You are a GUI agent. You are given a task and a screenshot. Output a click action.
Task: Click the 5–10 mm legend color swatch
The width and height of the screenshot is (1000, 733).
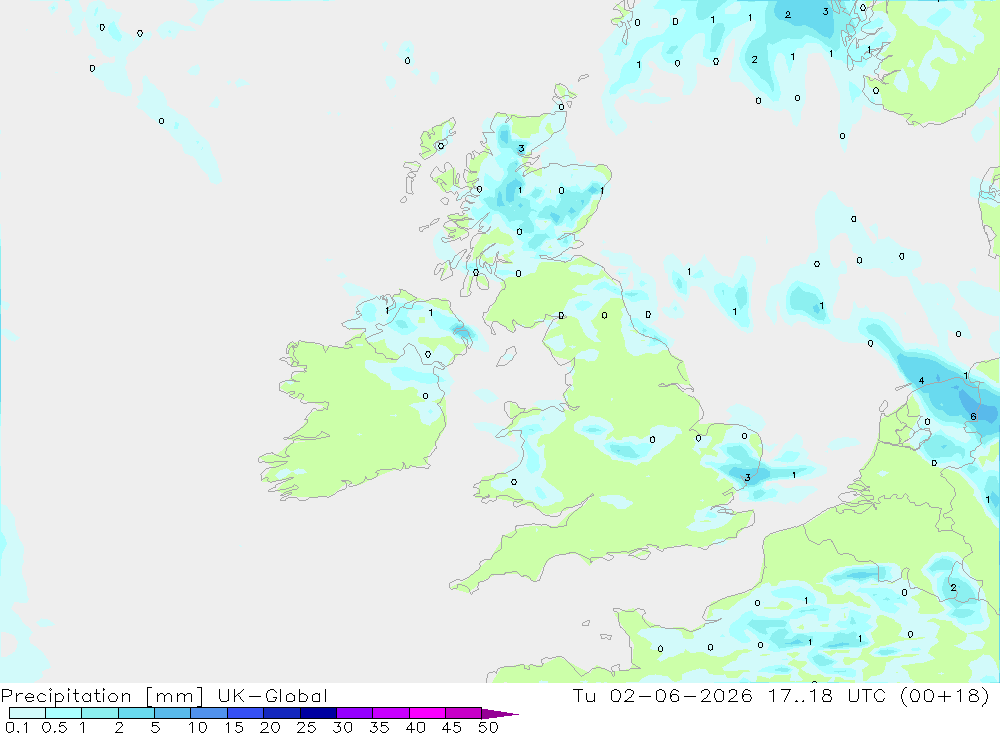[172, 713]
